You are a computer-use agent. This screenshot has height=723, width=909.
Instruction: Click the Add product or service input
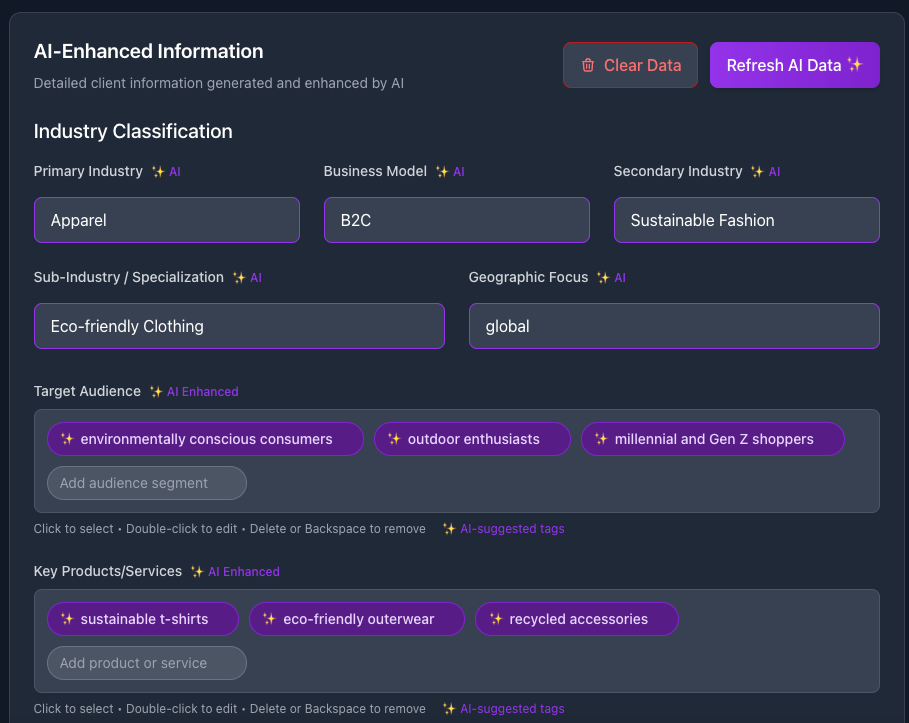[146, 663]
